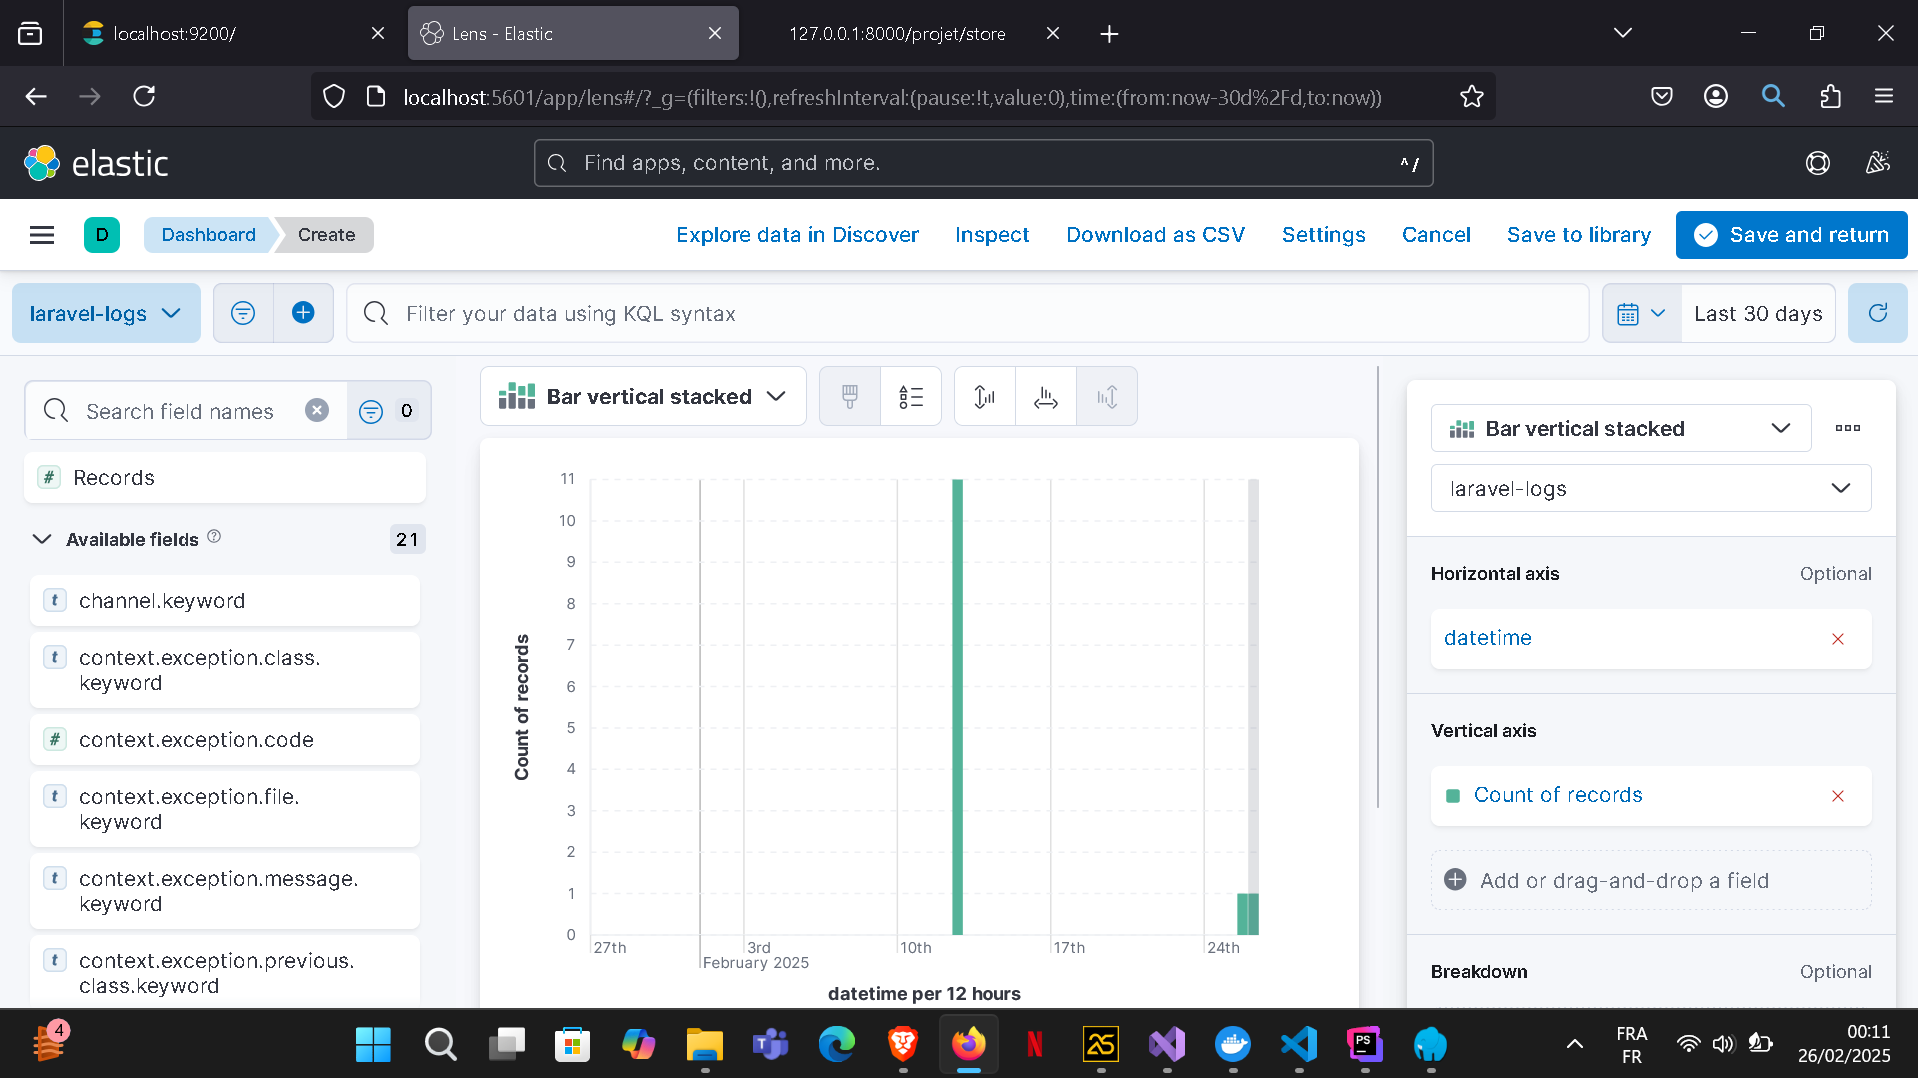1918x1078 pixels.
Task: Add a filter with the plus icon
Action: coord(303,313)
